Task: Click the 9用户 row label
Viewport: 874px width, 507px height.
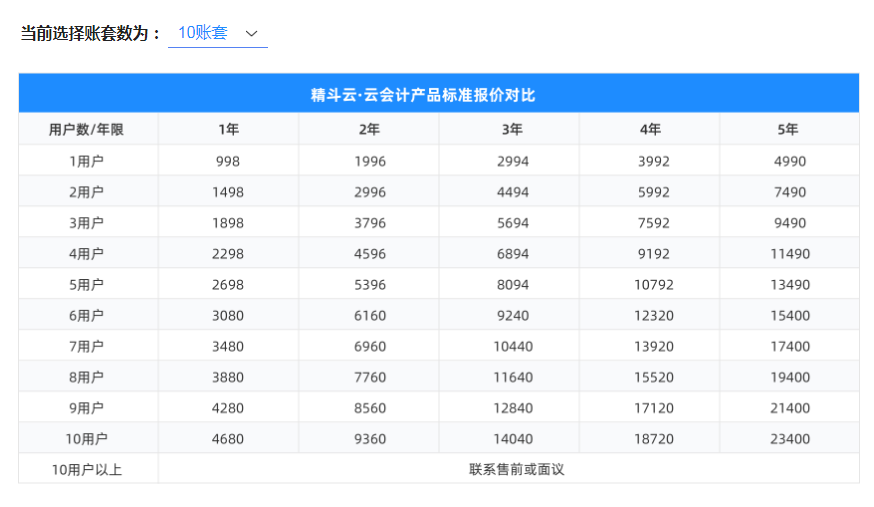Action: (x=86, y=408)
